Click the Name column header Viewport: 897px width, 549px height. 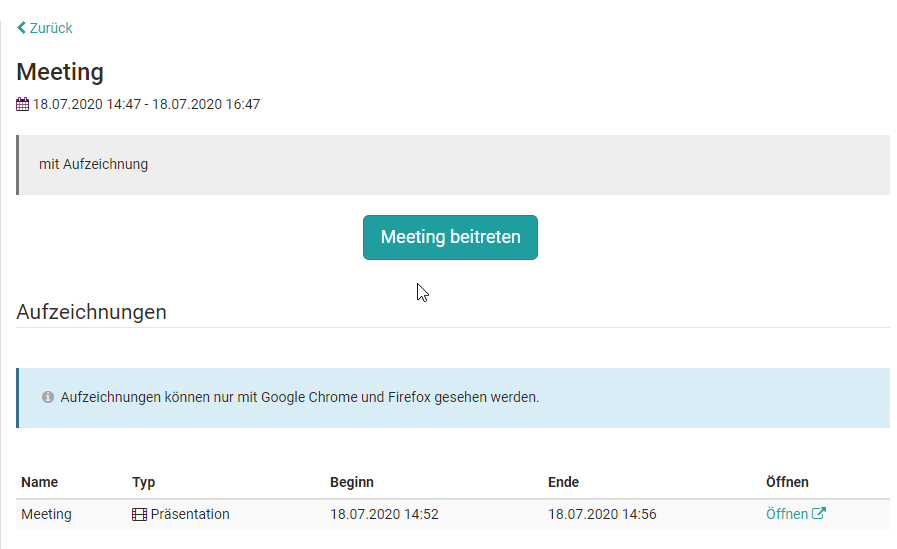point(40,482)
